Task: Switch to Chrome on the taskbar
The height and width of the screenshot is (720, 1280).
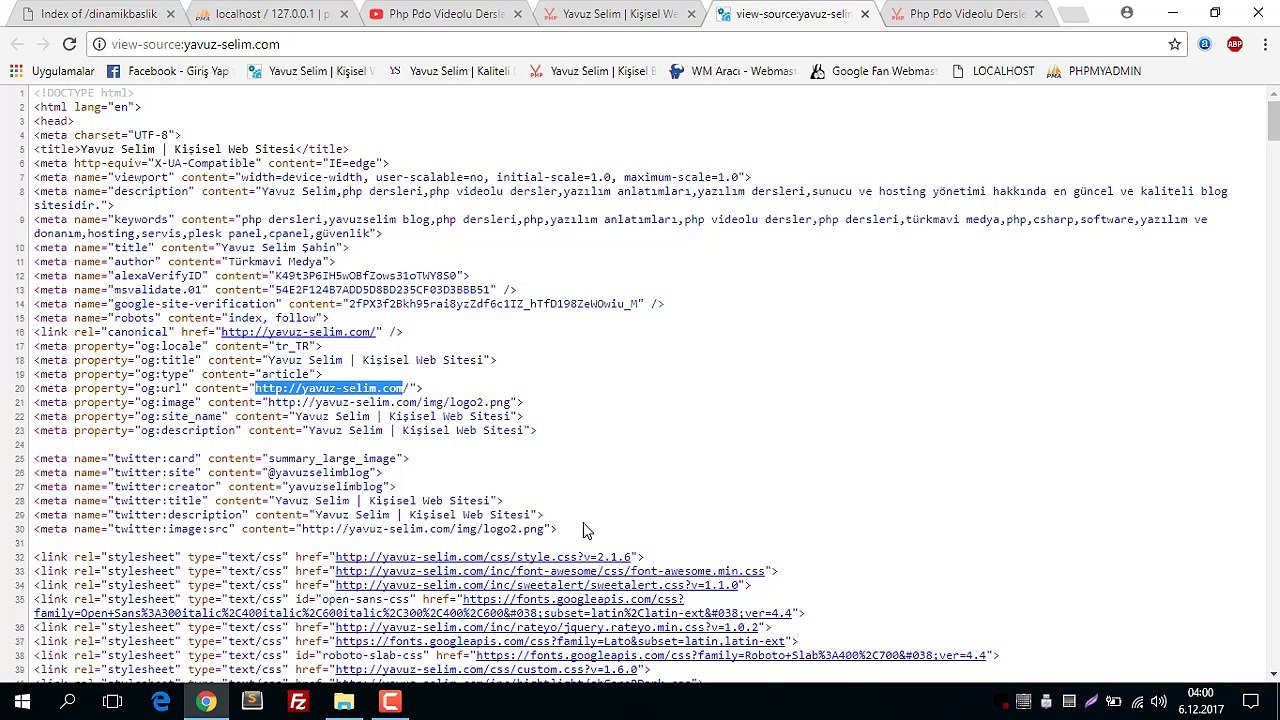Action: point(206,702)
